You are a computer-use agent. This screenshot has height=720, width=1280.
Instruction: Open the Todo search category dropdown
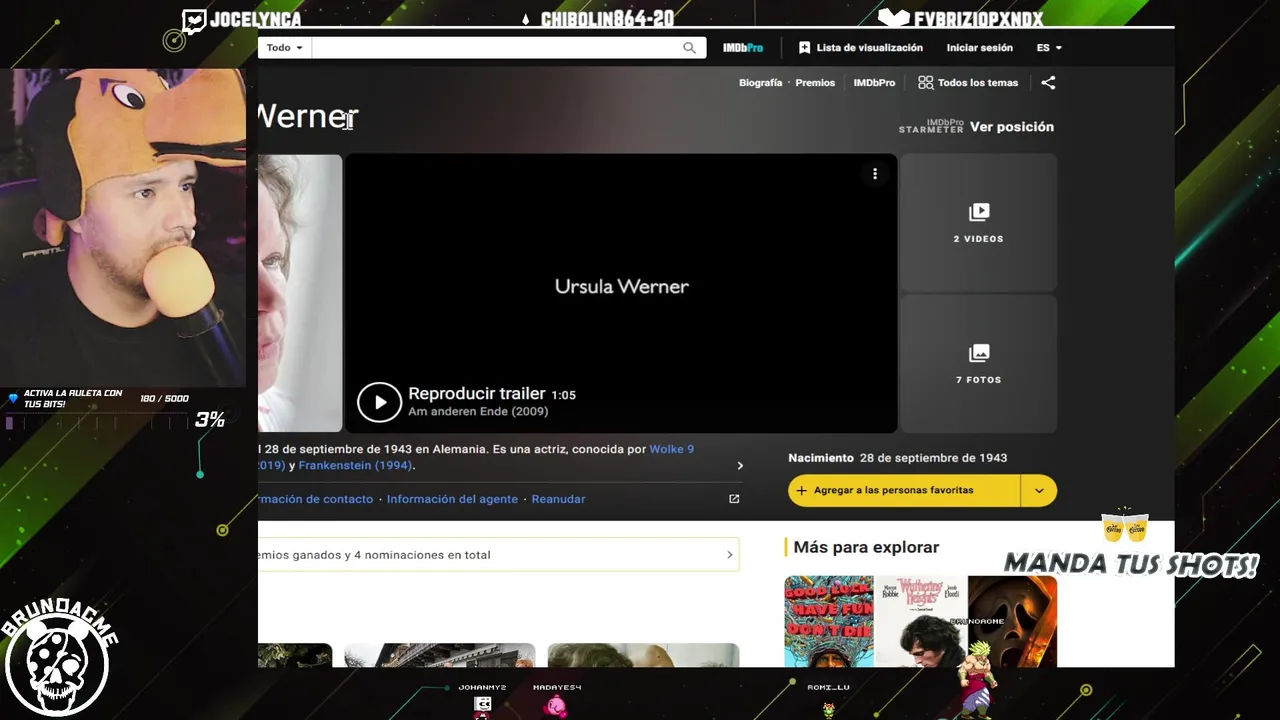point(285,48)
